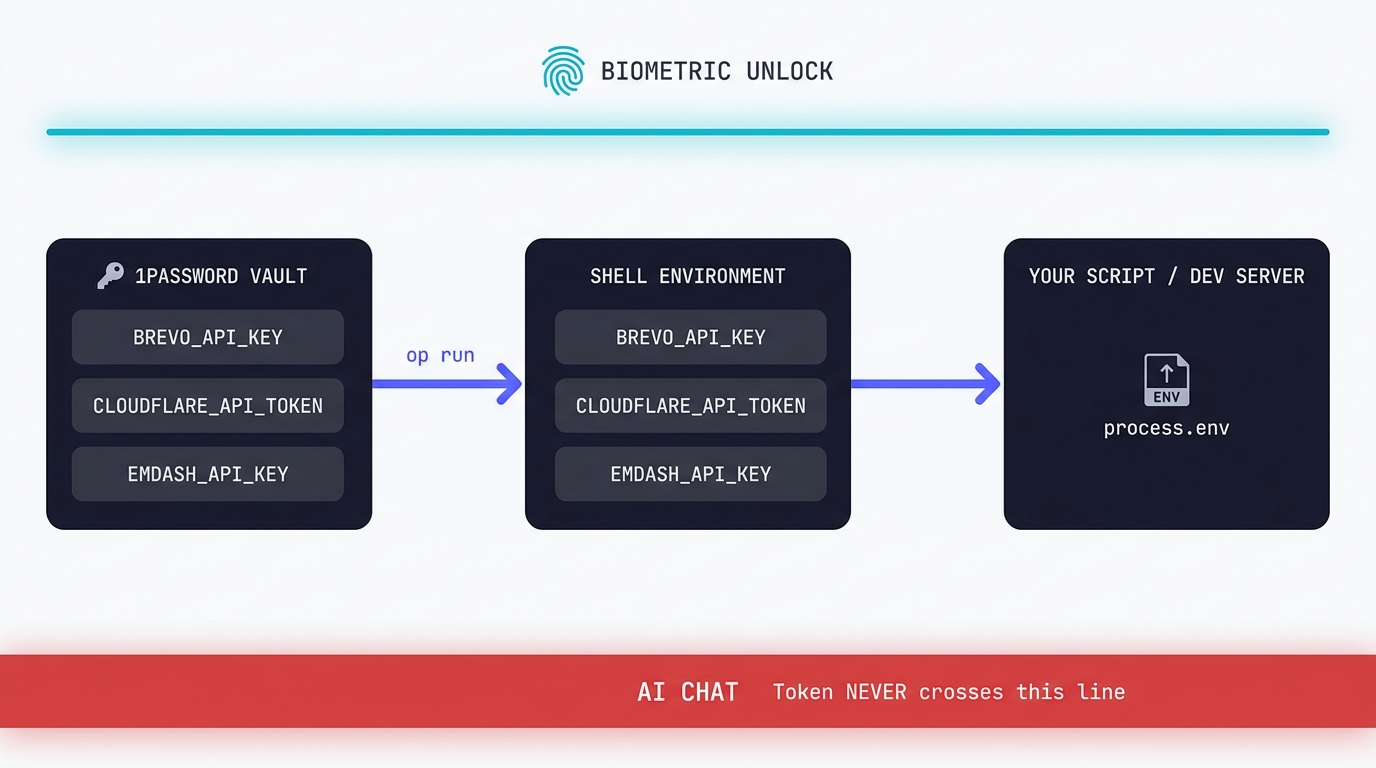
Task: Click the 1PASSWORD VAULT title
Action: tap(221, 276)
